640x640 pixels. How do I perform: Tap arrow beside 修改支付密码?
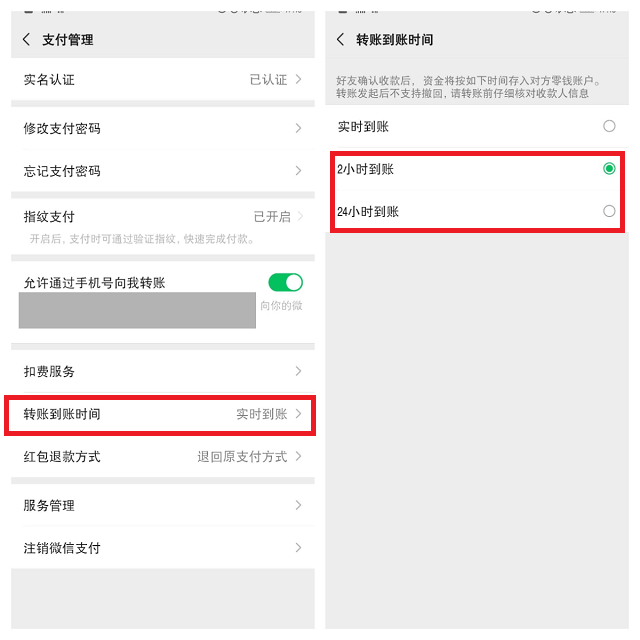click(298, 128)
